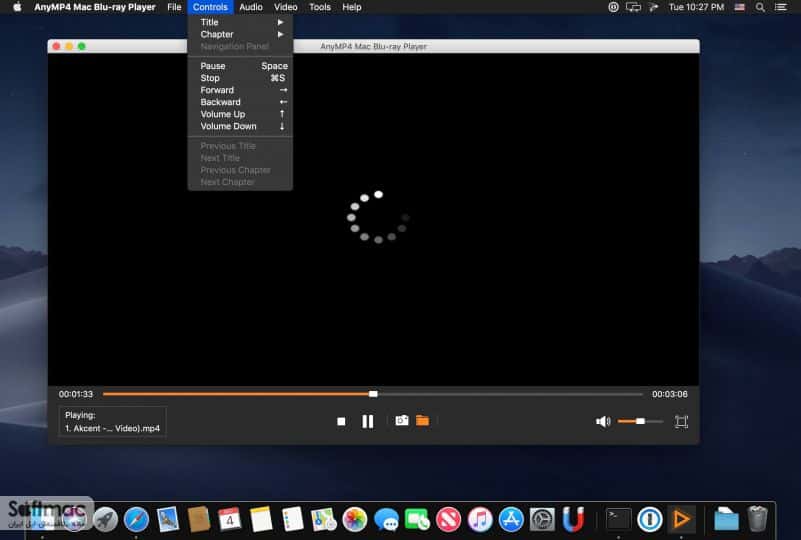
Task: Enter full screen mode via corner icon
Action: pos(681,421)
